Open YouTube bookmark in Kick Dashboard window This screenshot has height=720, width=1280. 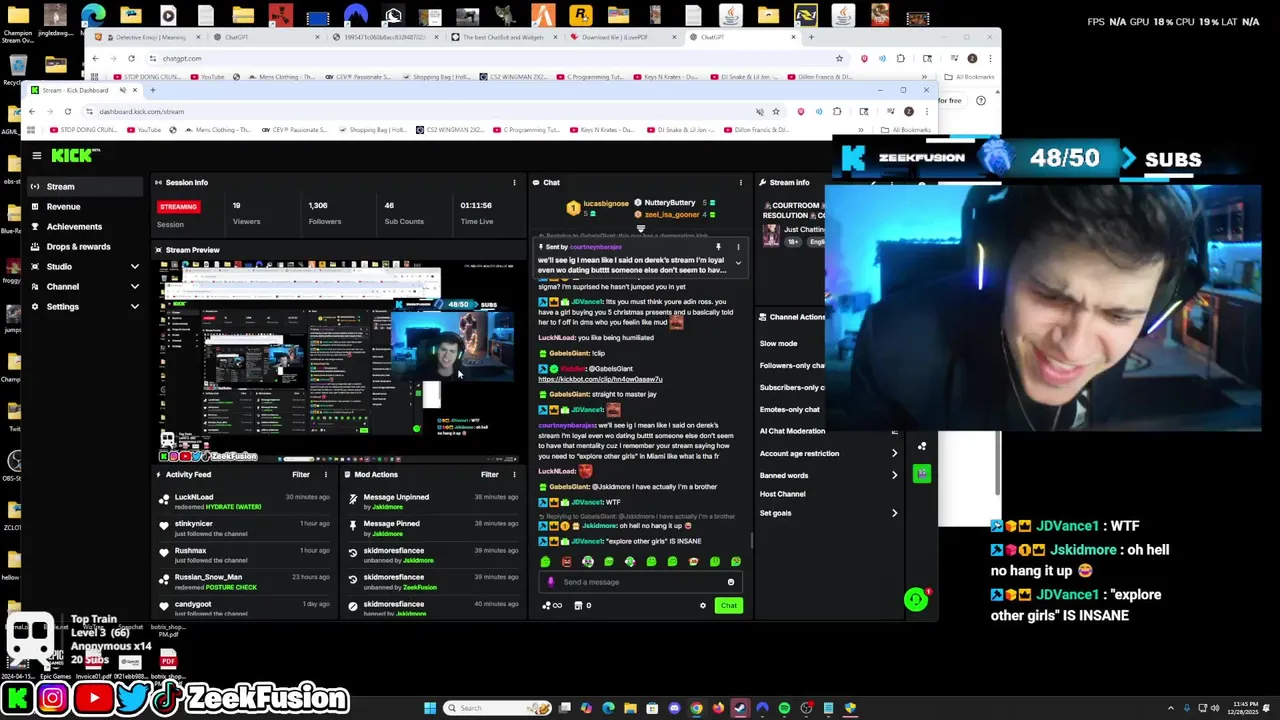[x=143, y=130]
